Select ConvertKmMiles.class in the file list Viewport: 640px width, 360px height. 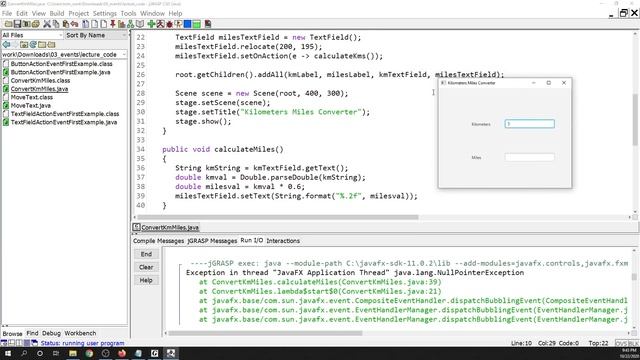pyautogui.click(x=40, y=80)
